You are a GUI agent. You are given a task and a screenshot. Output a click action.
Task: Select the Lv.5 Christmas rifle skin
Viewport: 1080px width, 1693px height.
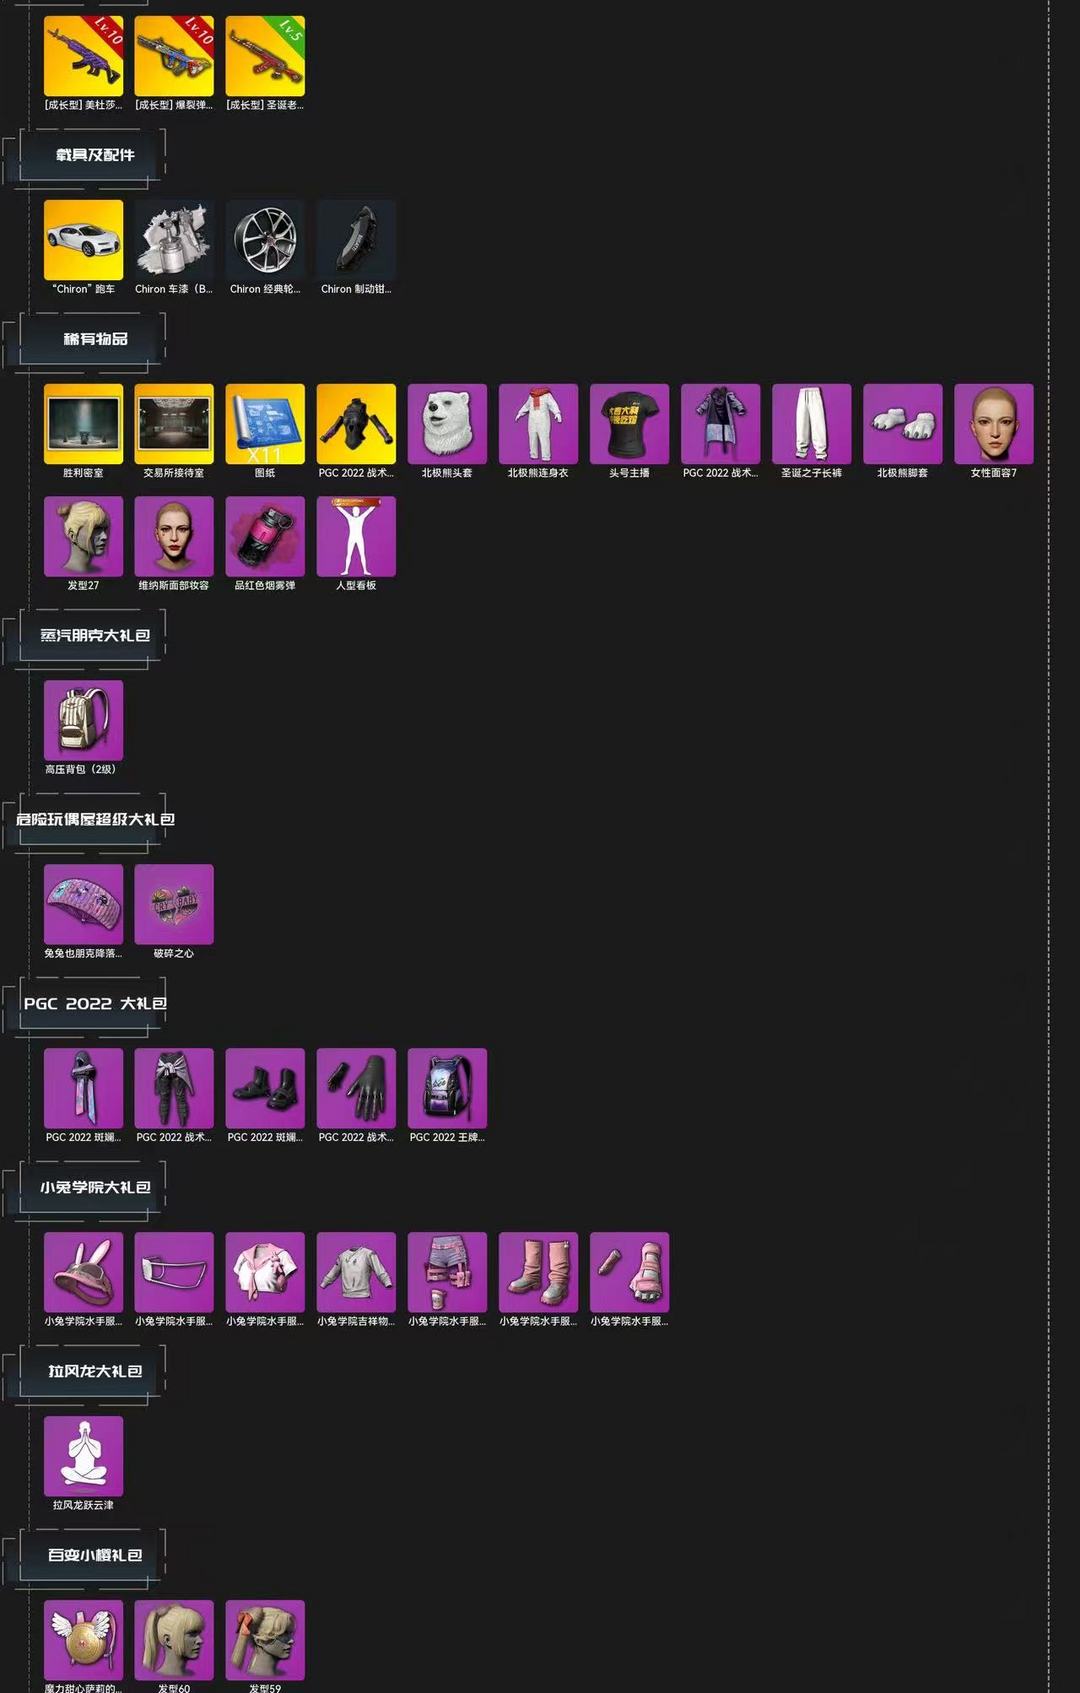point(265,56)
